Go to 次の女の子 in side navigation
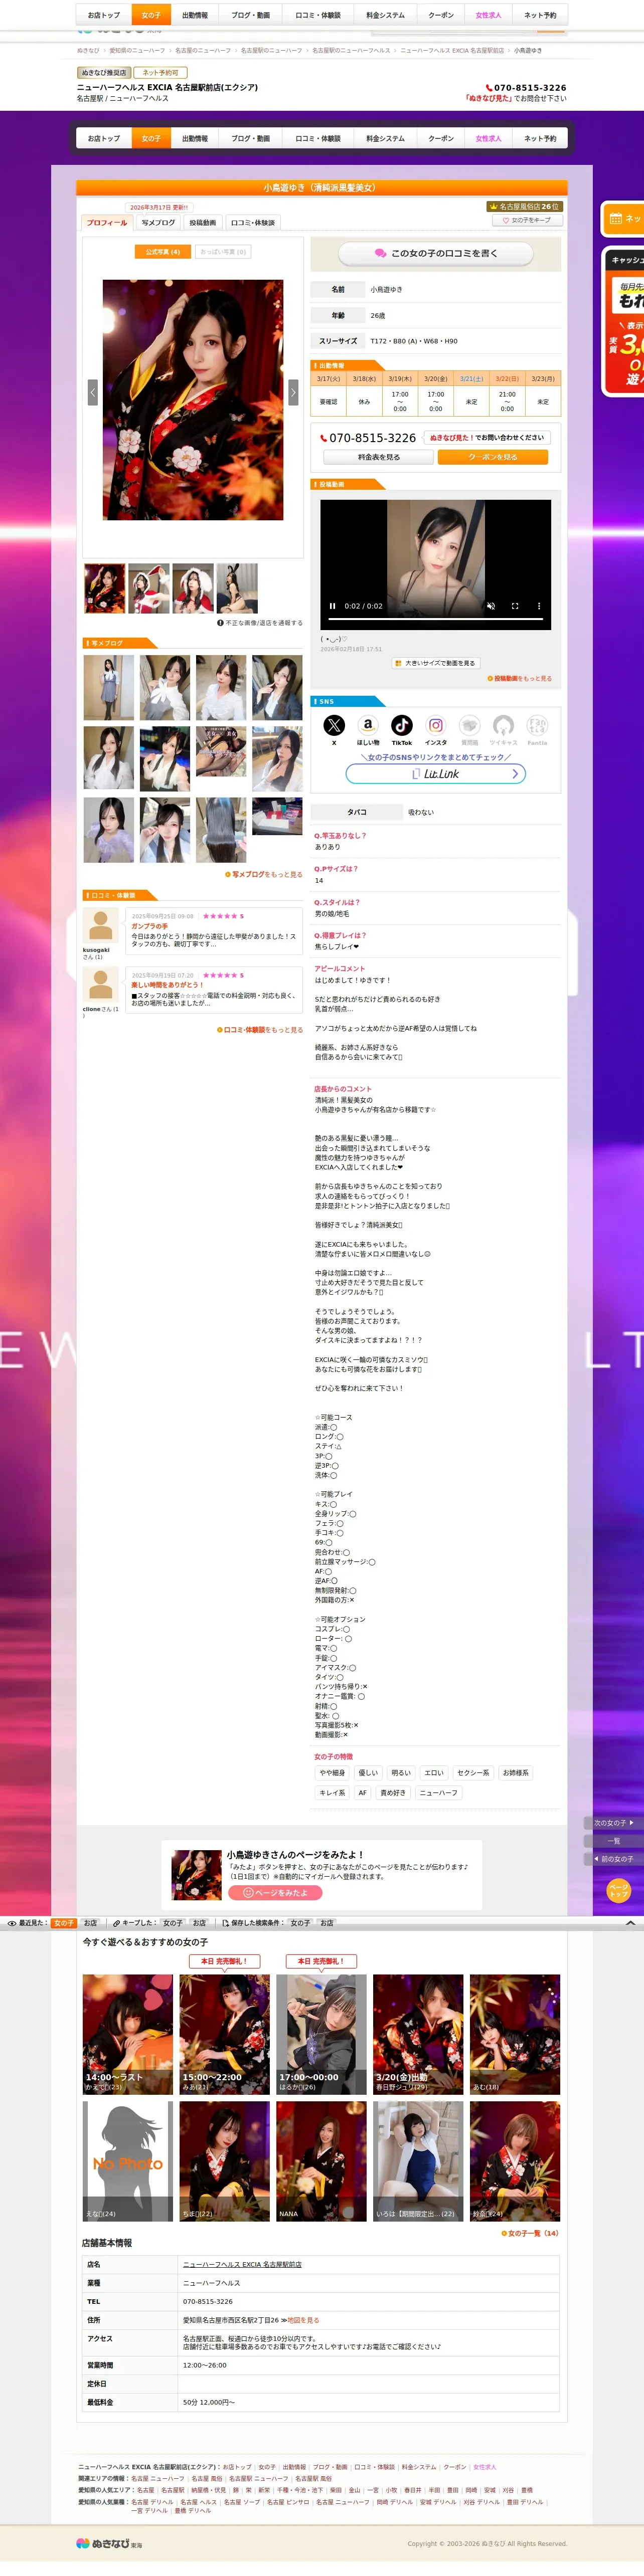Screen dimensions: 644x2576 (613, 1823)
